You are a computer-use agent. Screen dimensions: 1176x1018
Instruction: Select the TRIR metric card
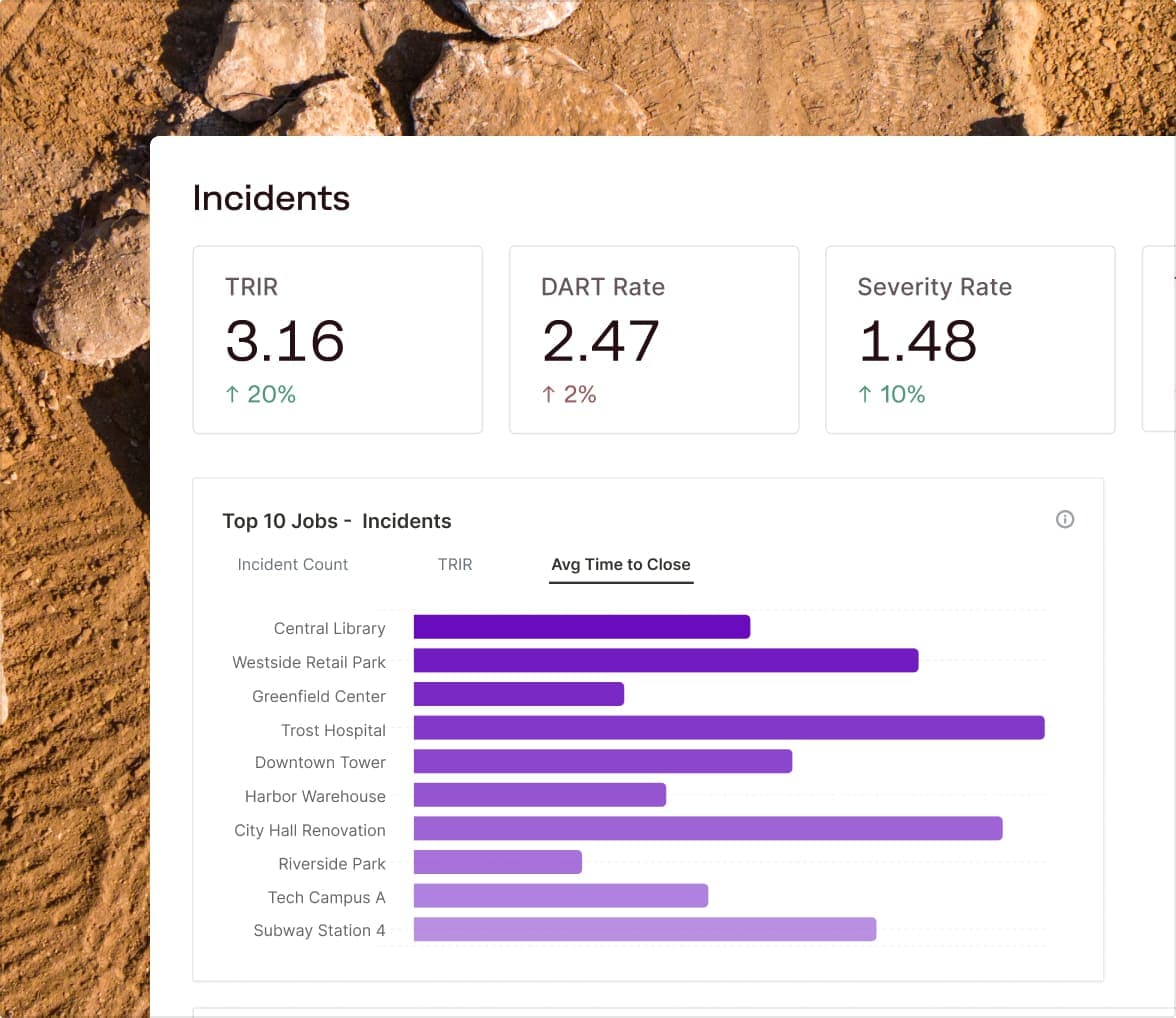click(337, 339)
